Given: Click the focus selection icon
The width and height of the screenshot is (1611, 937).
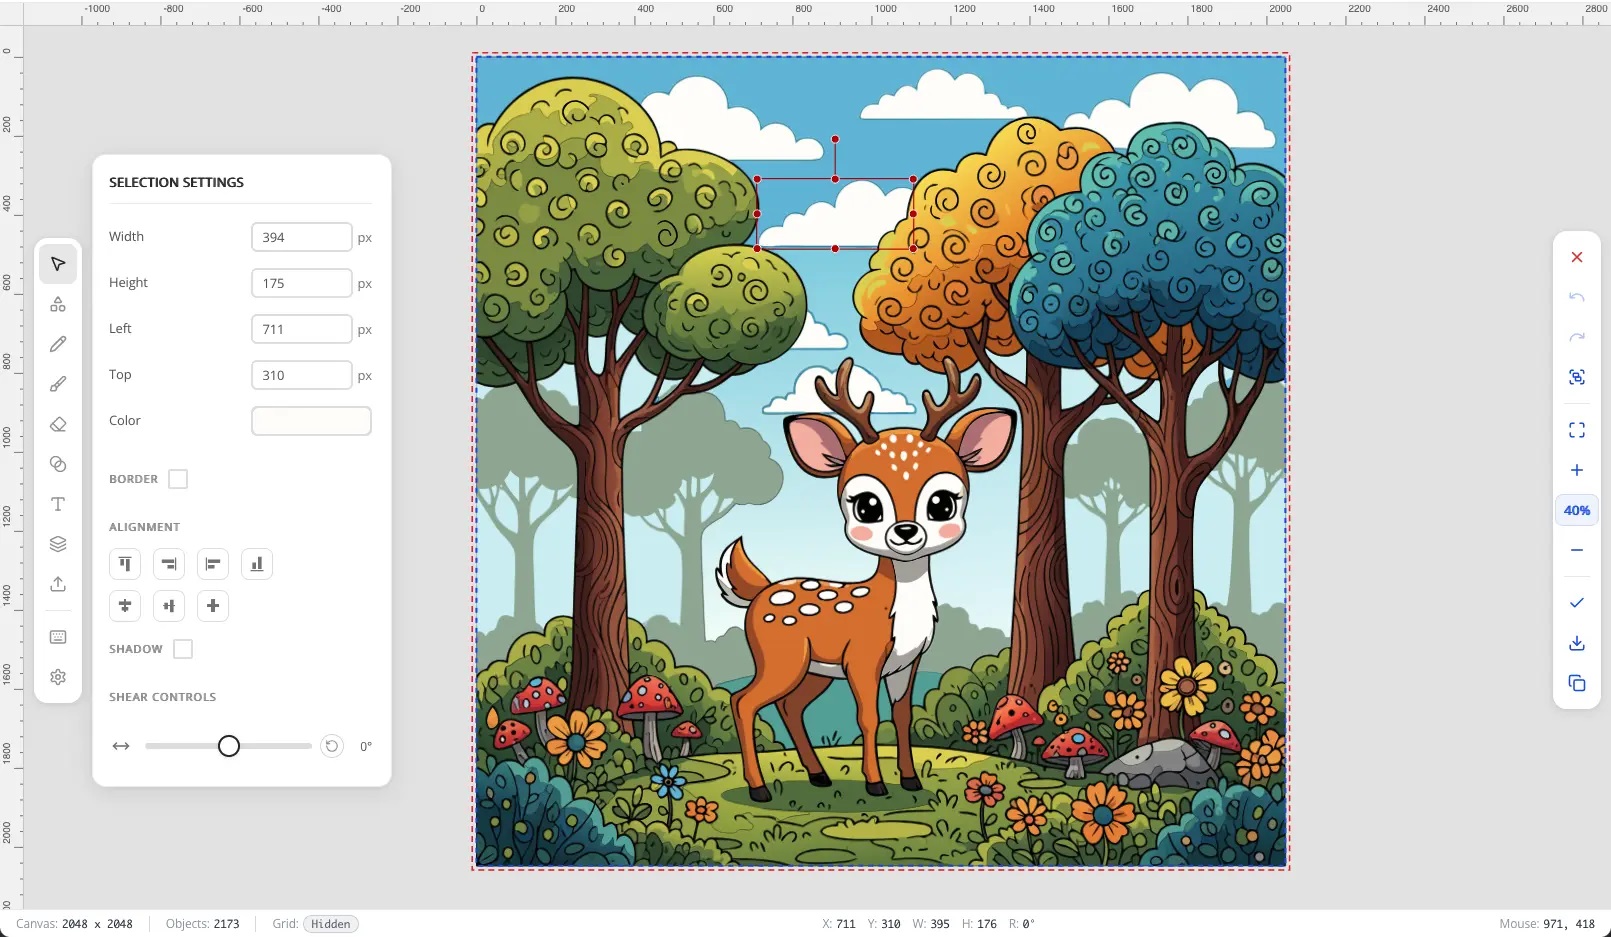Looking at the screenshot, I should point(1577,377).
